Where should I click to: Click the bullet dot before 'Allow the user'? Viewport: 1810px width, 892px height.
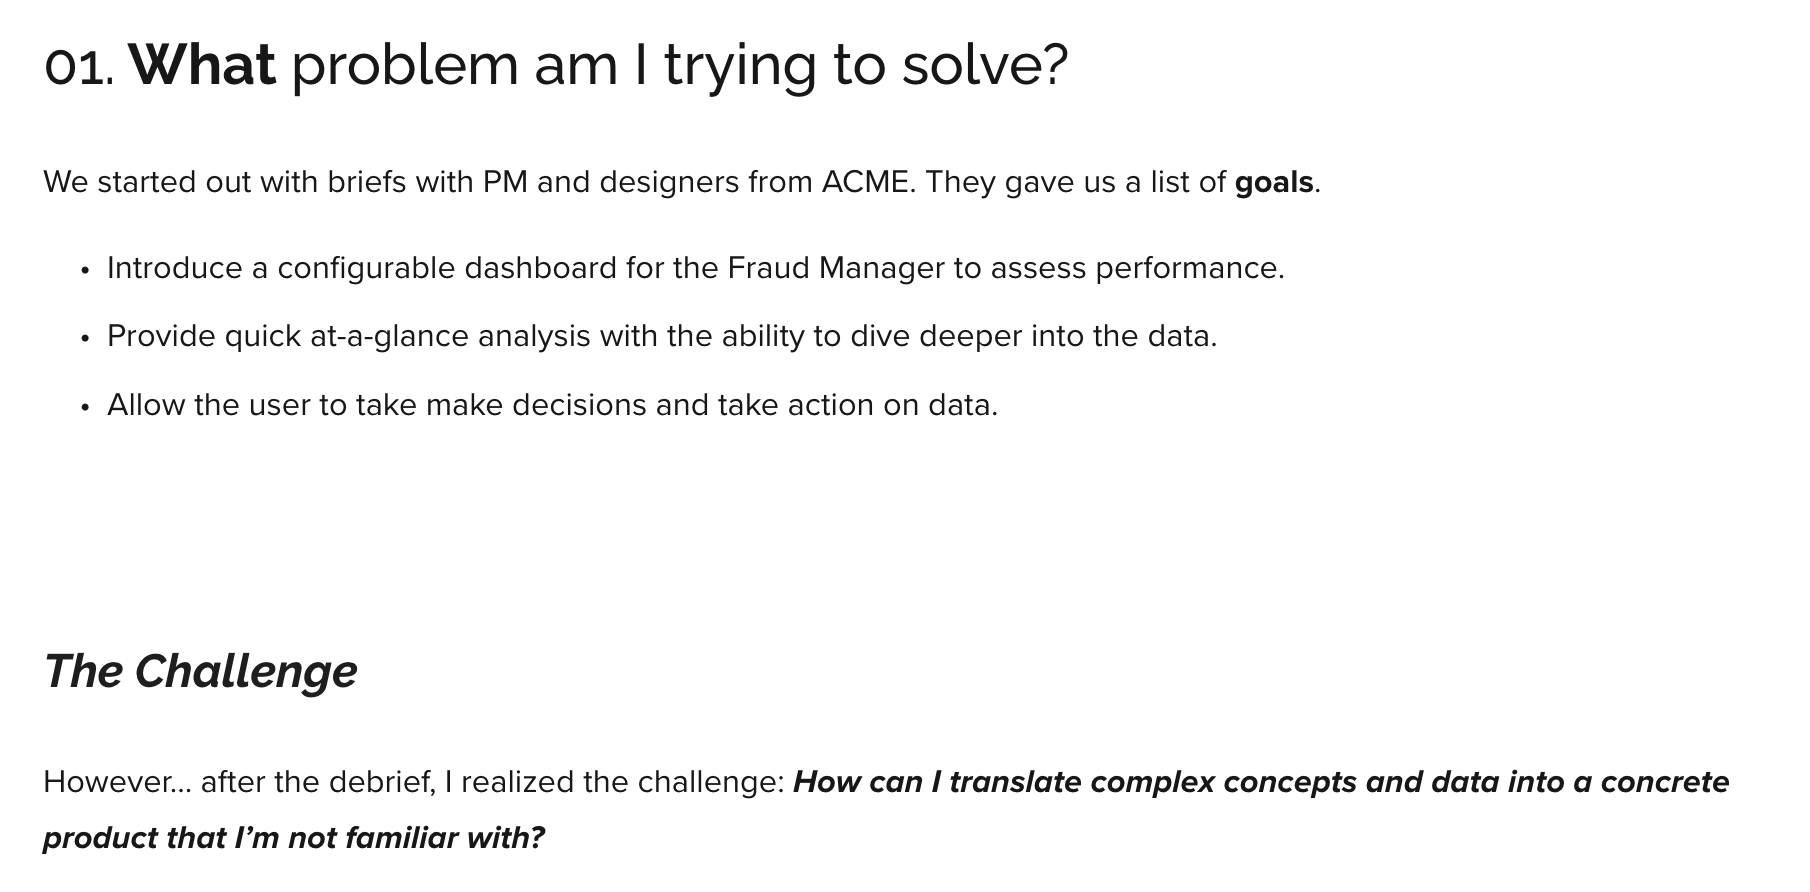pyautogui.click(x=85, y=408)
